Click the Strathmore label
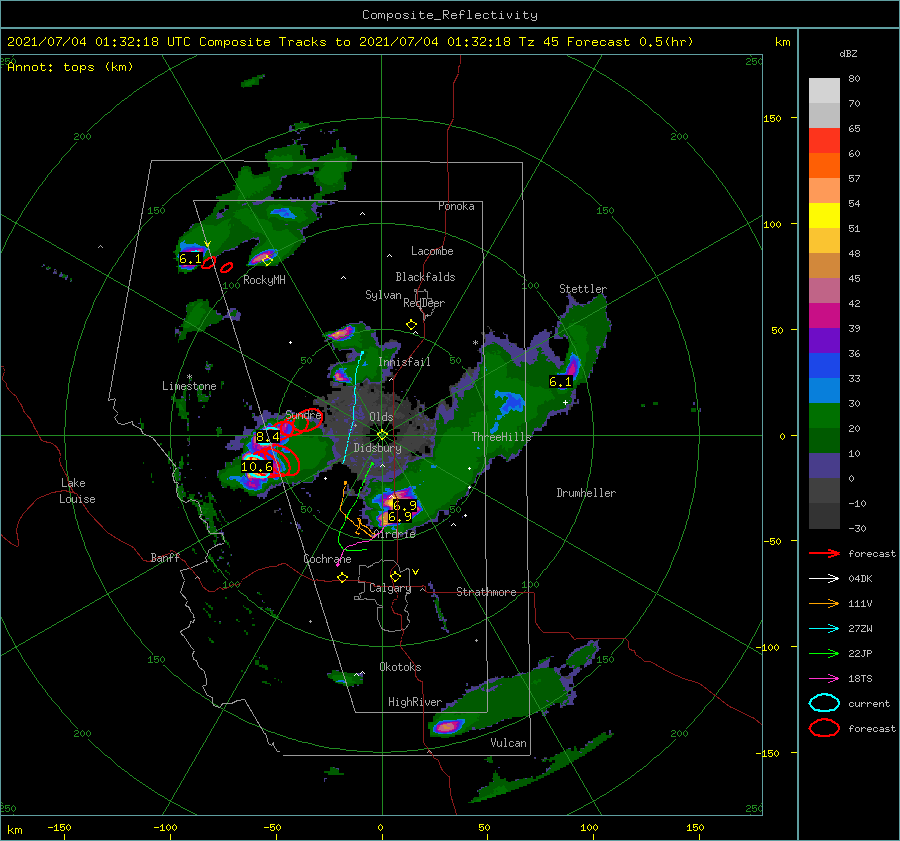Image resolution: width=900 pixels, height=841 pixels. click(486, 592)
